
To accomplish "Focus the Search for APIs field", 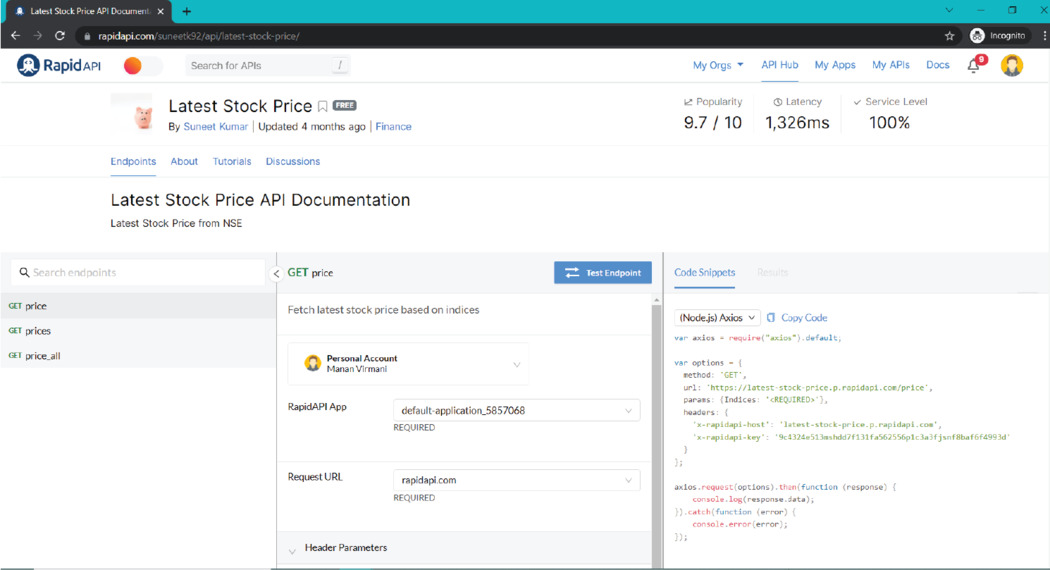I will click(x=267, y=66).
